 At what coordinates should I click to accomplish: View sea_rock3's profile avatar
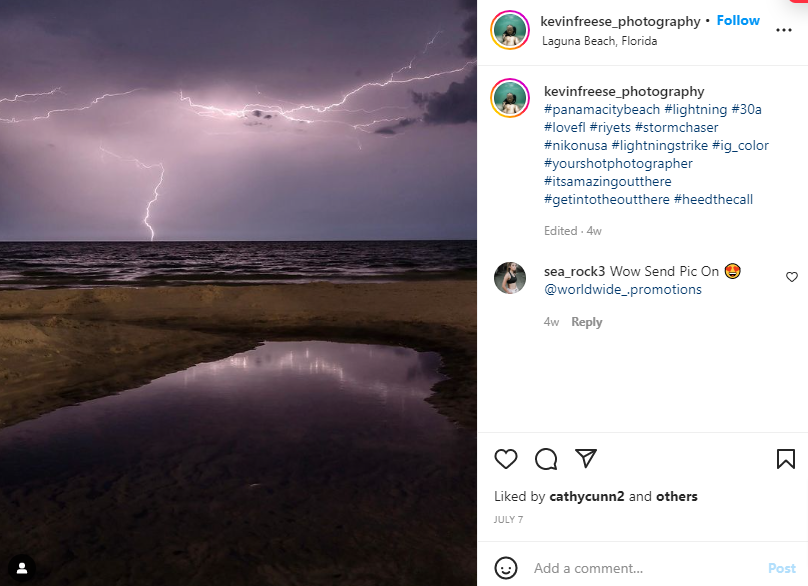pyautogui.click(x=510, y=278)
